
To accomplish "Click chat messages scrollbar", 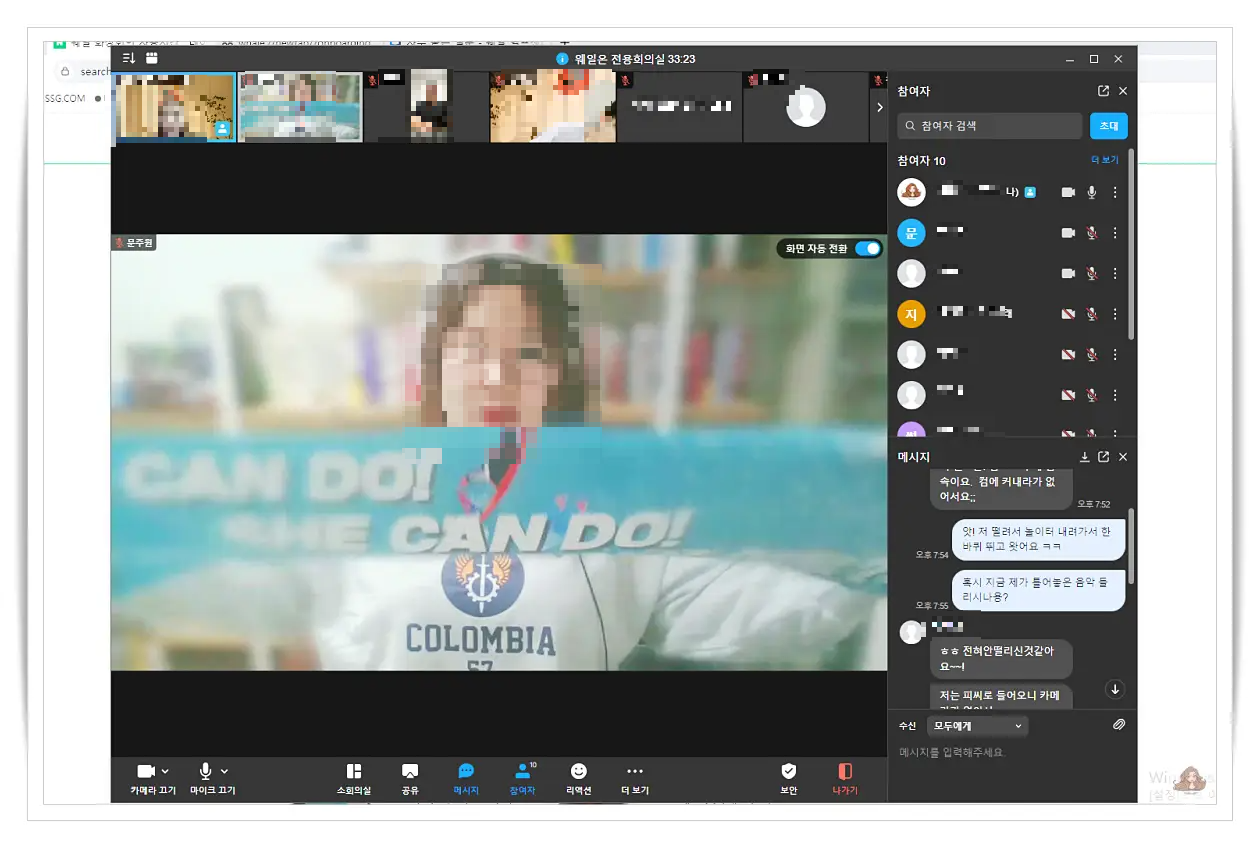I will click(x=1132, y=546).
